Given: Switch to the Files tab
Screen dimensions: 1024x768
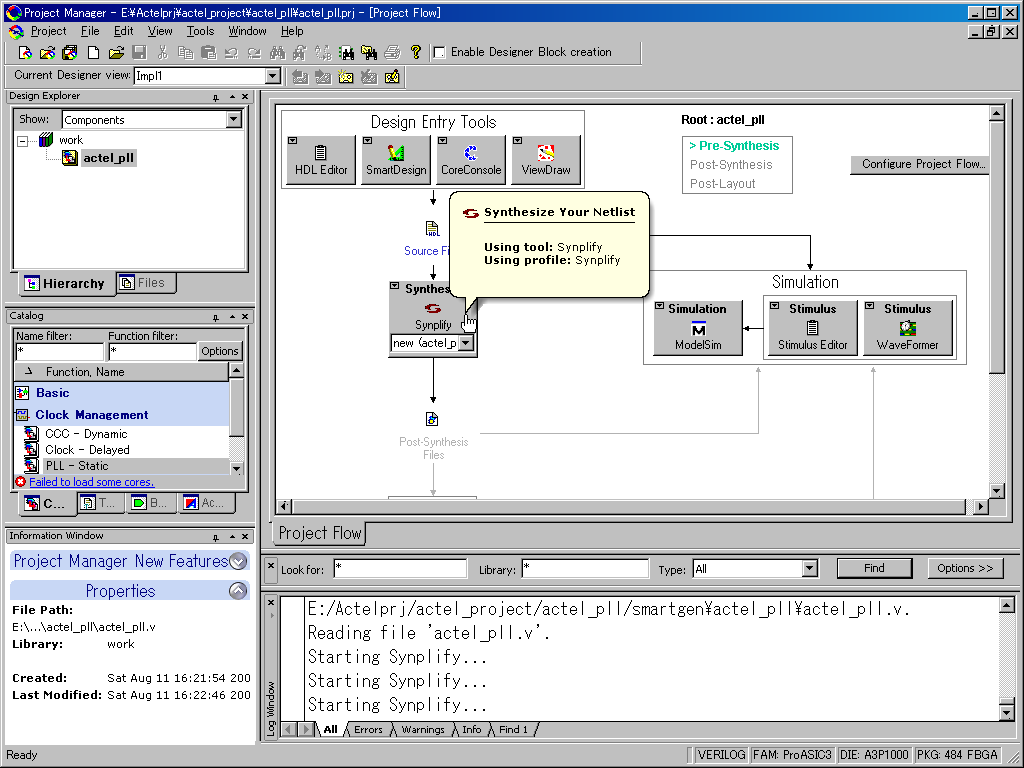Looking at the screenshot, I should tap(146, 283).
